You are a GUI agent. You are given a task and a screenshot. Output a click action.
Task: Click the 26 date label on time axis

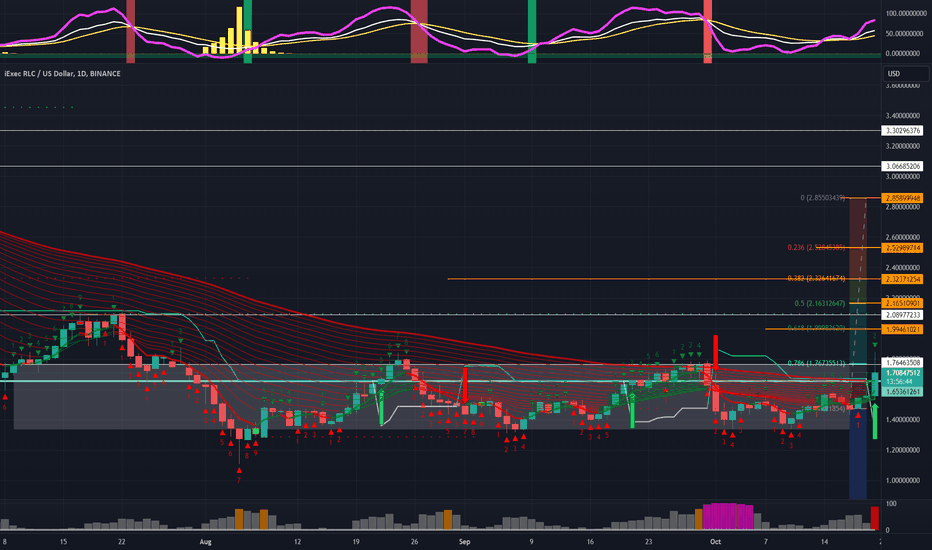click(414, 542)
